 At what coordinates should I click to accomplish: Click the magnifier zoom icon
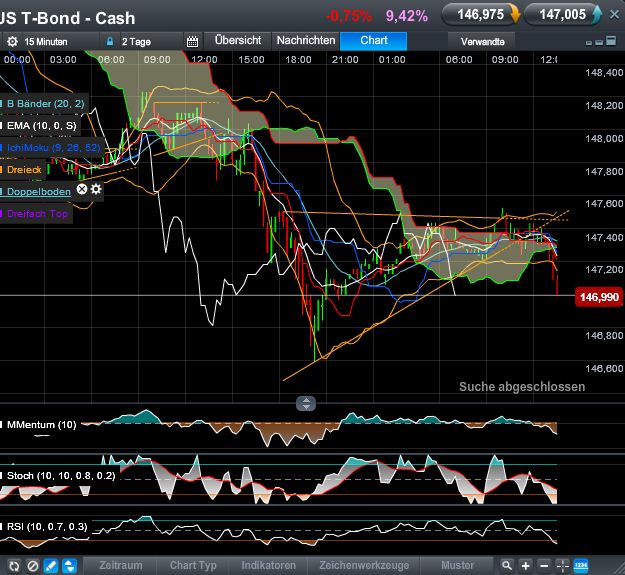507,565
